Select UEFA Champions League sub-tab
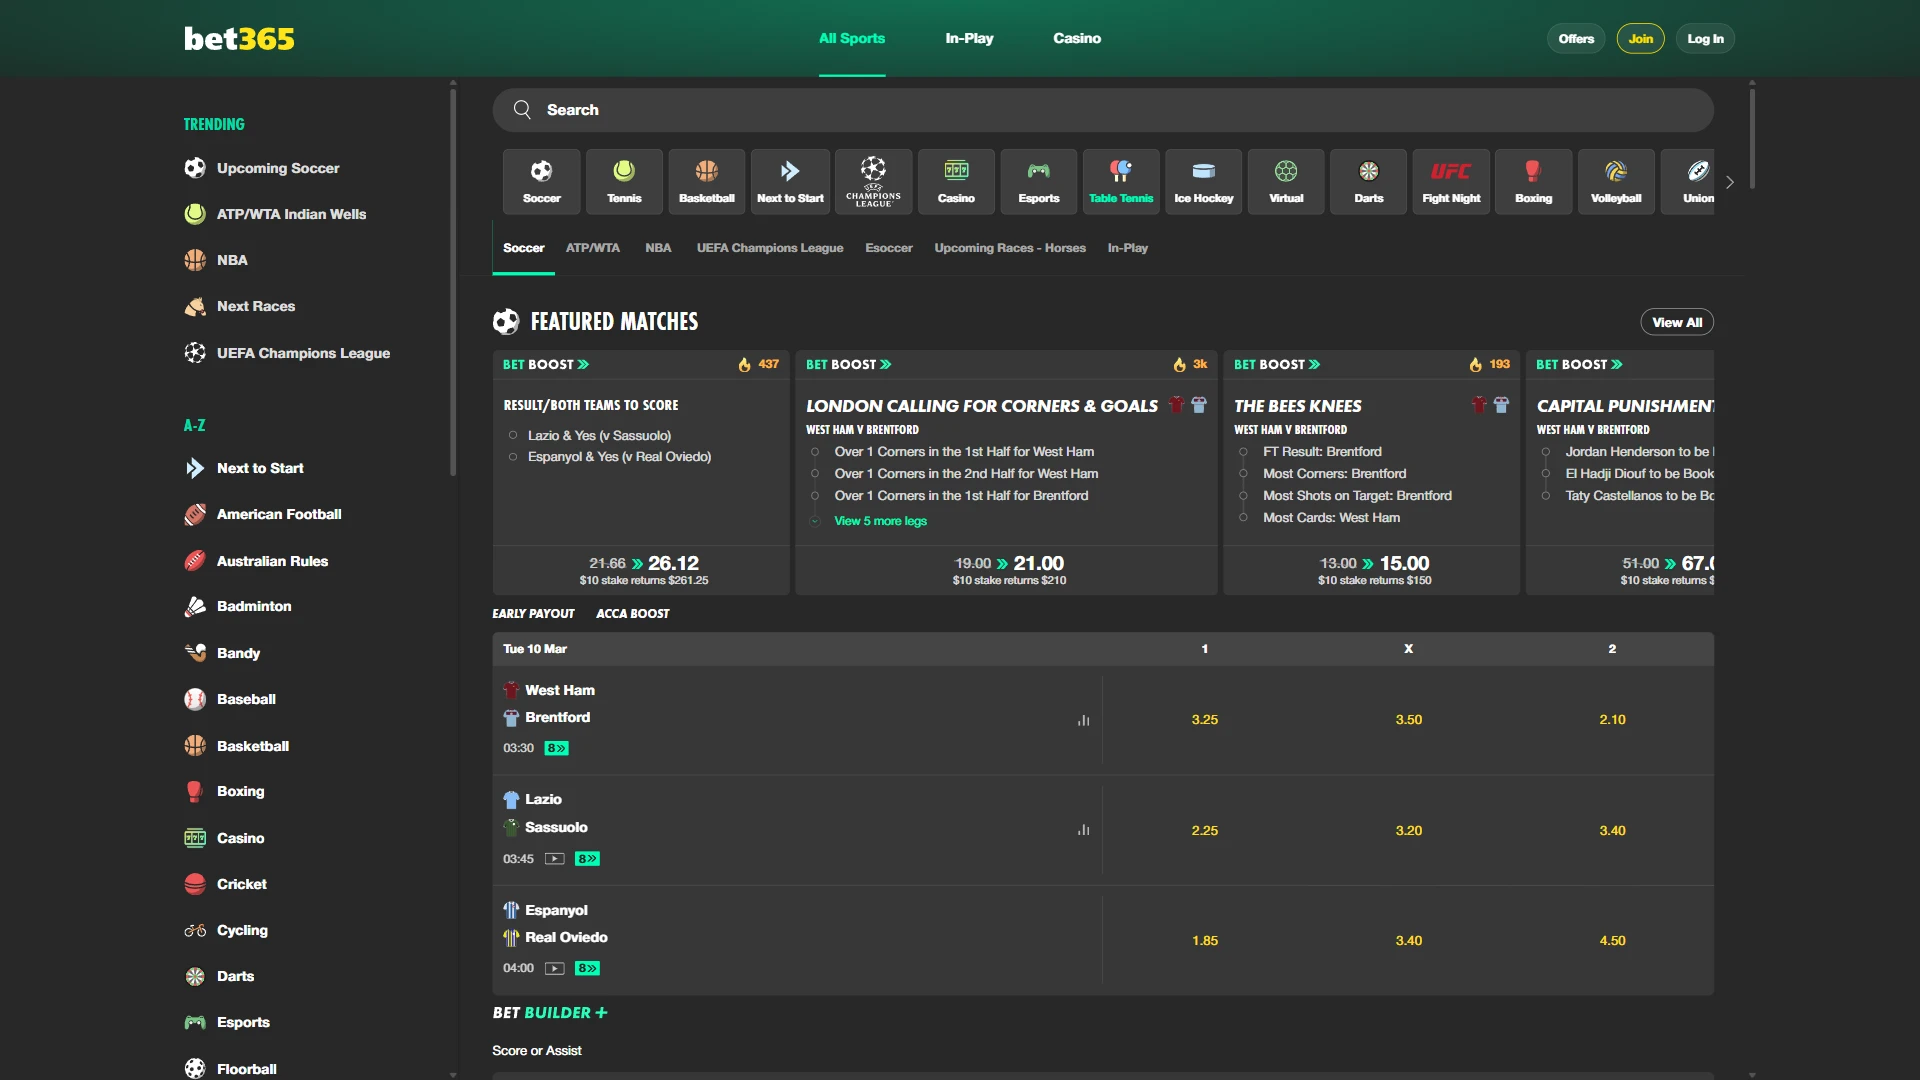The image size is (1920, 1080). pos(770,248)
